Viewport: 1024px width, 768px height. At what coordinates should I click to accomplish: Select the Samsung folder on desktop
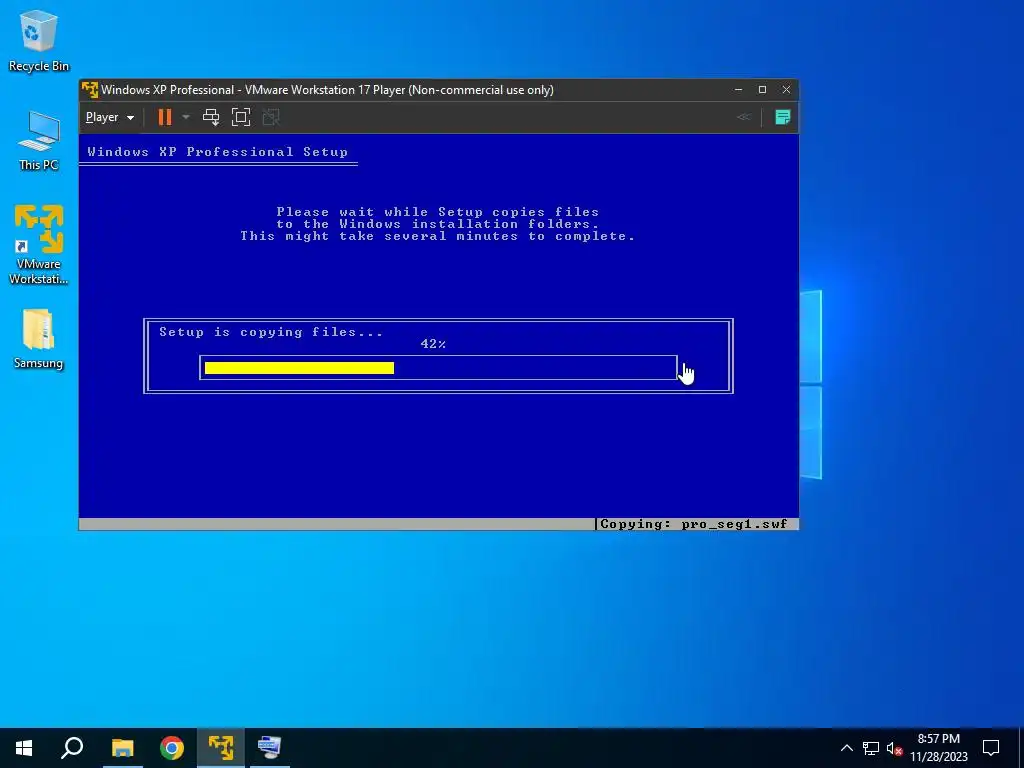click(39, 339)
